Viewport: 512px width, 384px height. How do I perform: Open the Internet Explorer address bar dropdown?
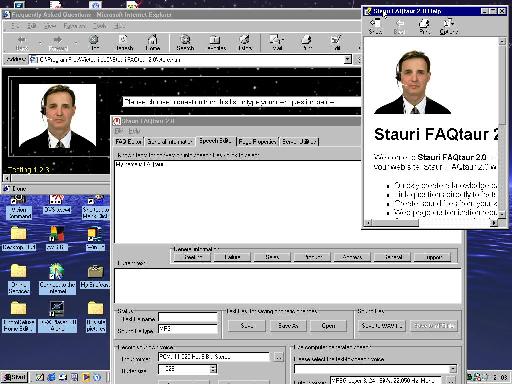click(x=347, y=60)
